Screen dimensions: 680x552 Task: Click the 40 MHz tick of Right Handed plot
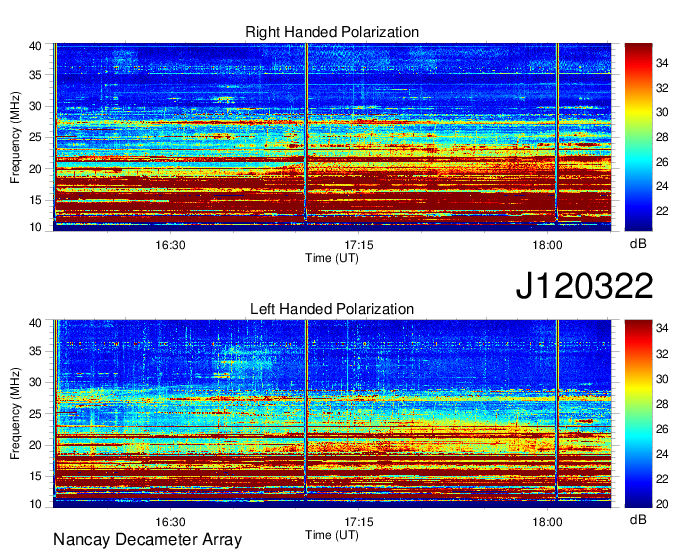36,46
